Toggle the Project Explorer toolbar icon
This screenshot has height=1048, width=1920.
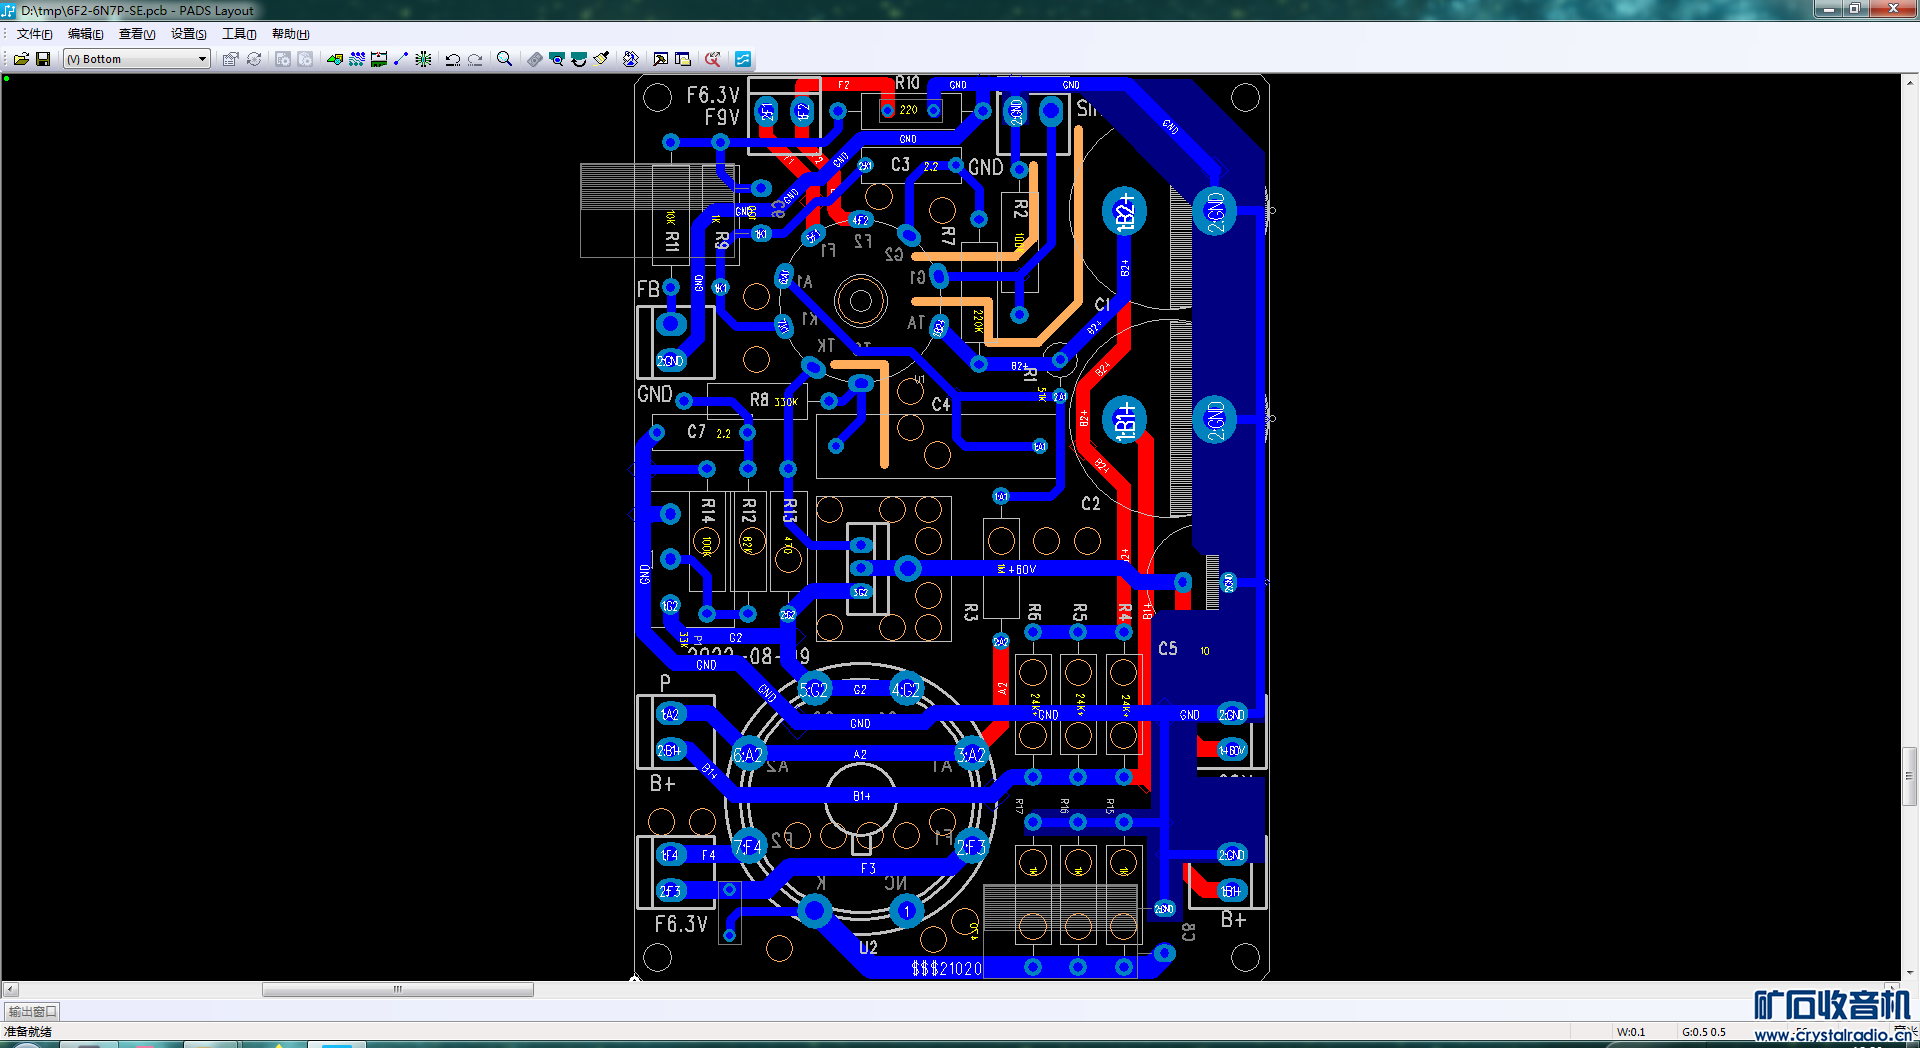point(683,59)
